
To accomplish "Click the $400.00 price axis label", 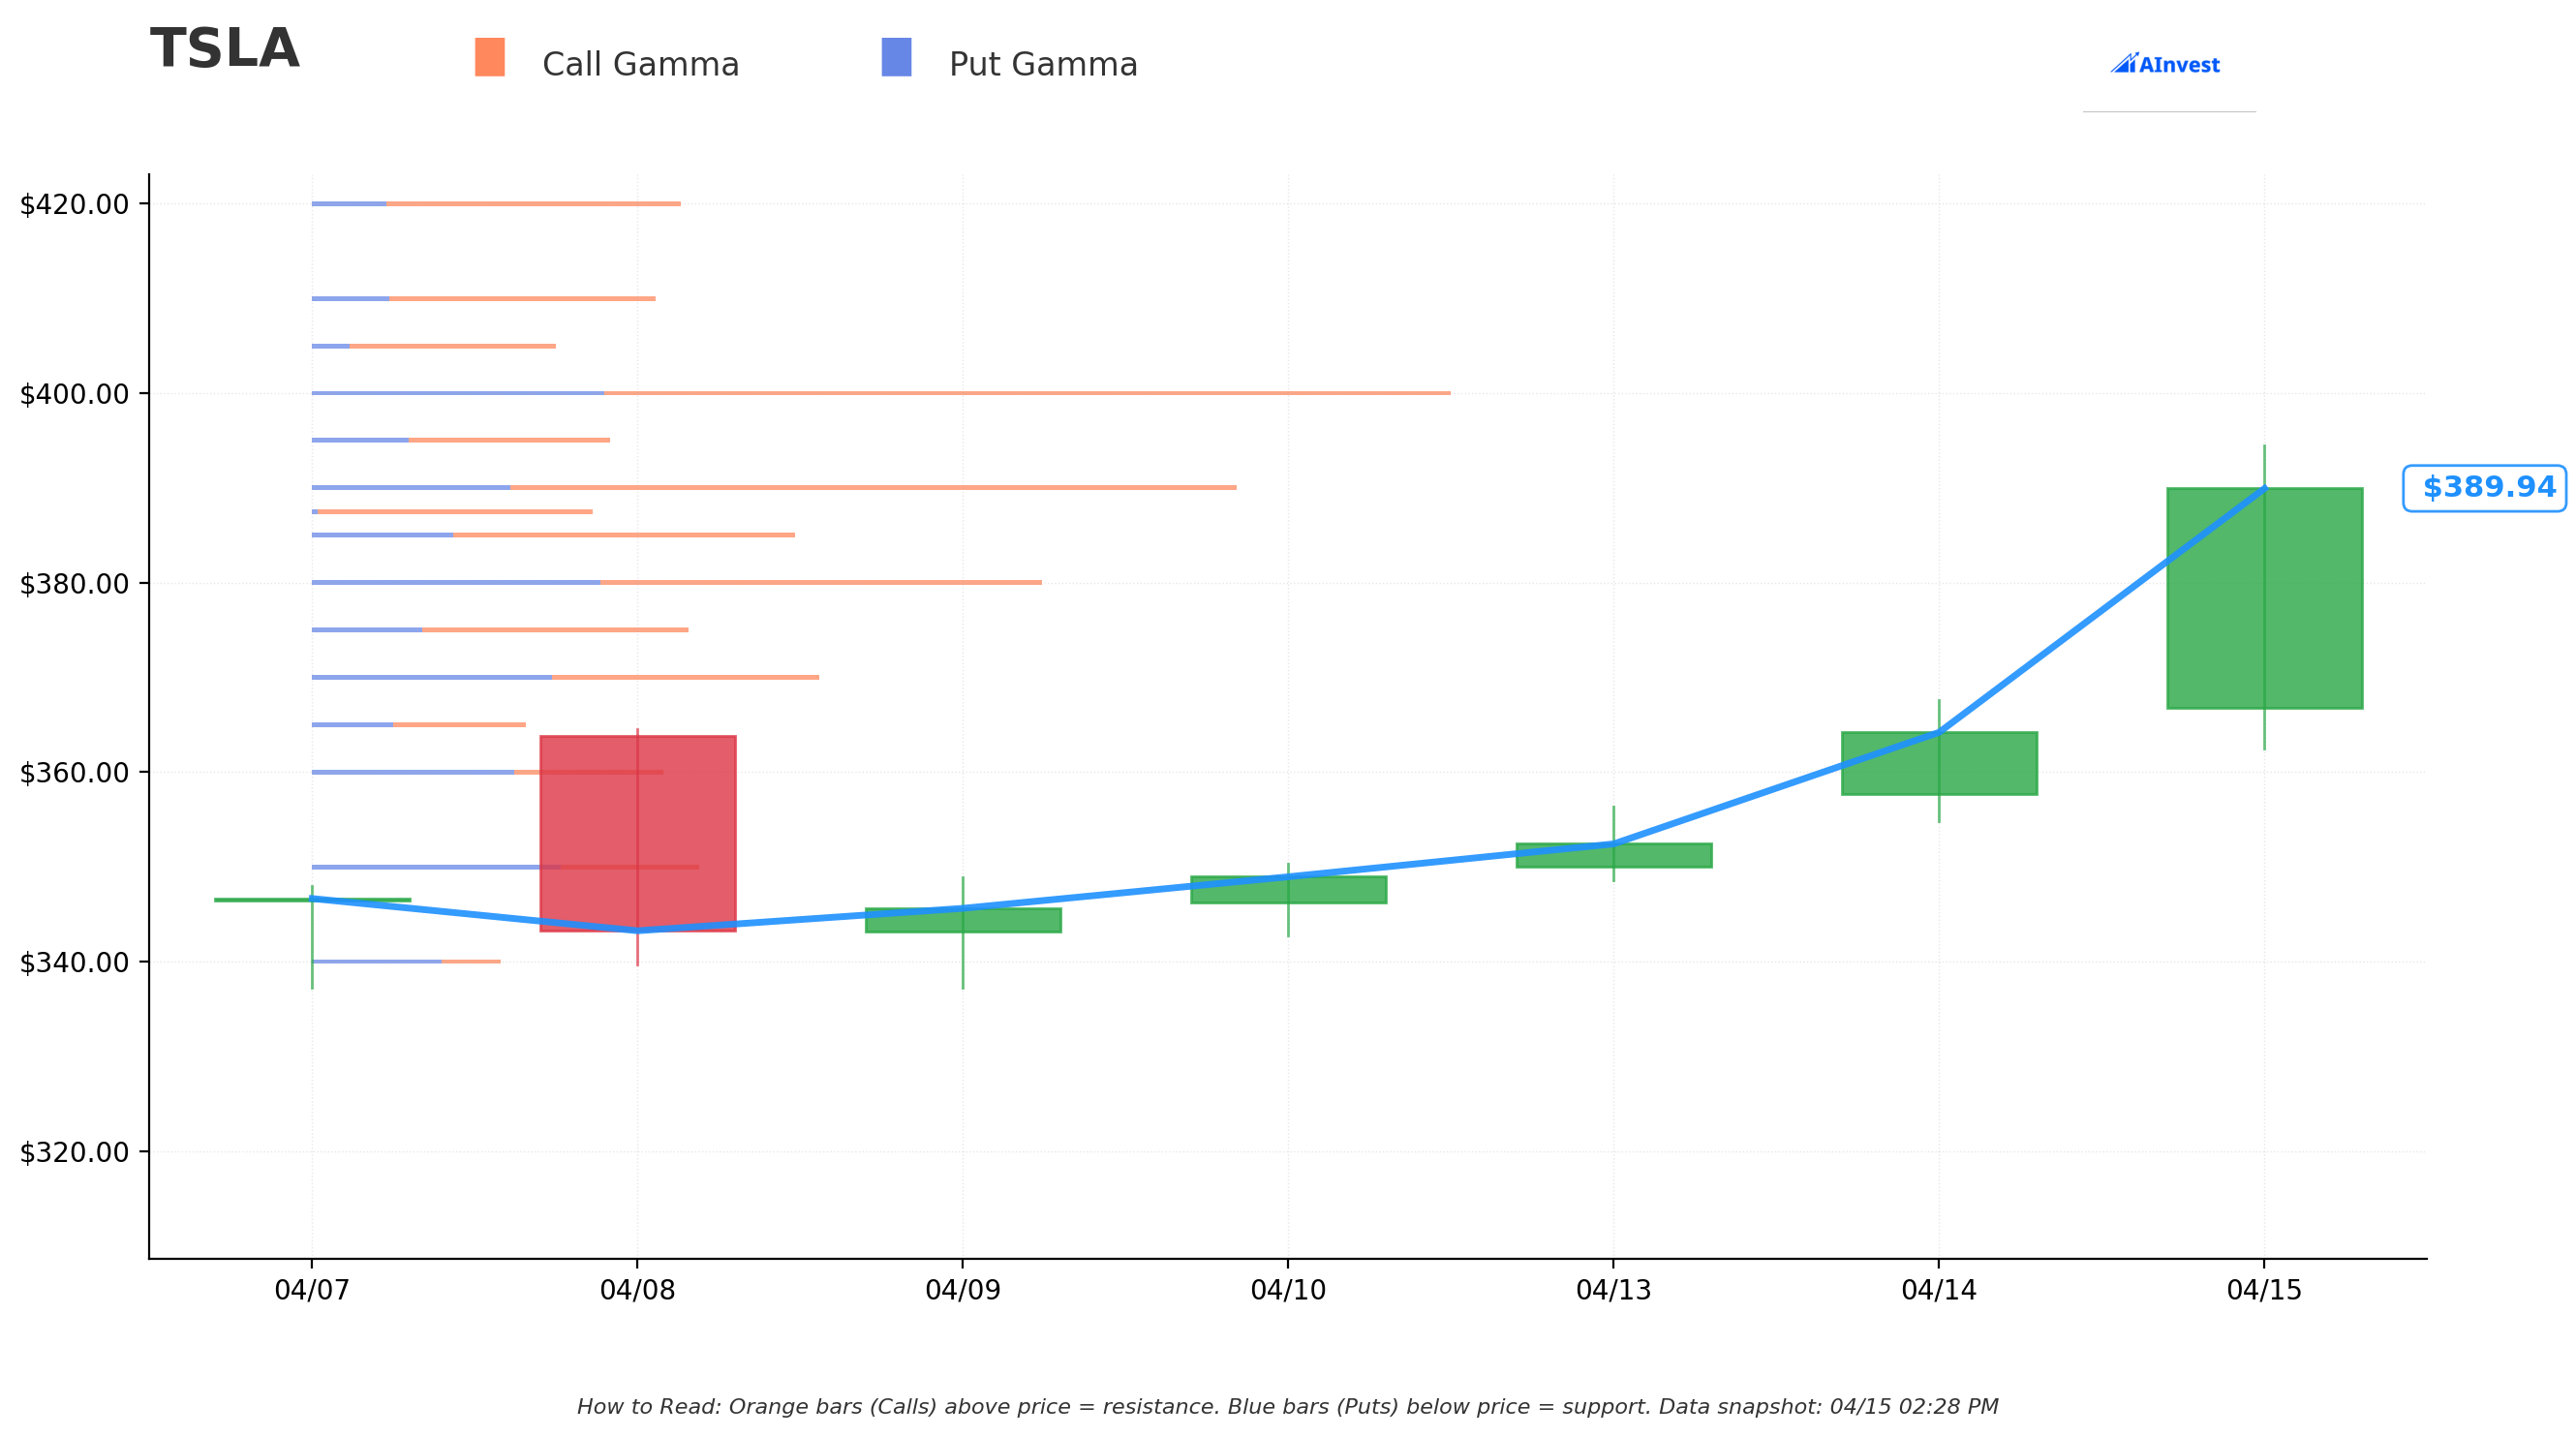I will click(x=75, y=394).
